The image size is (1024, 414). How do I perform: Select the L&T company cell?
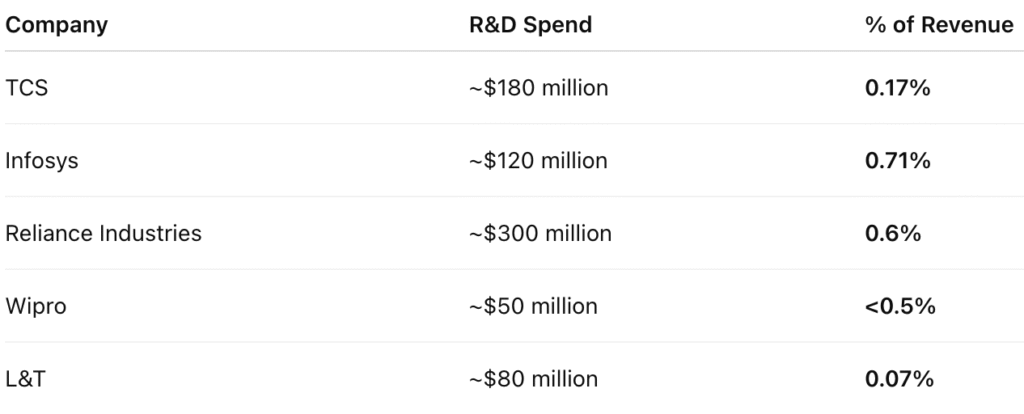tap(25, 379)
